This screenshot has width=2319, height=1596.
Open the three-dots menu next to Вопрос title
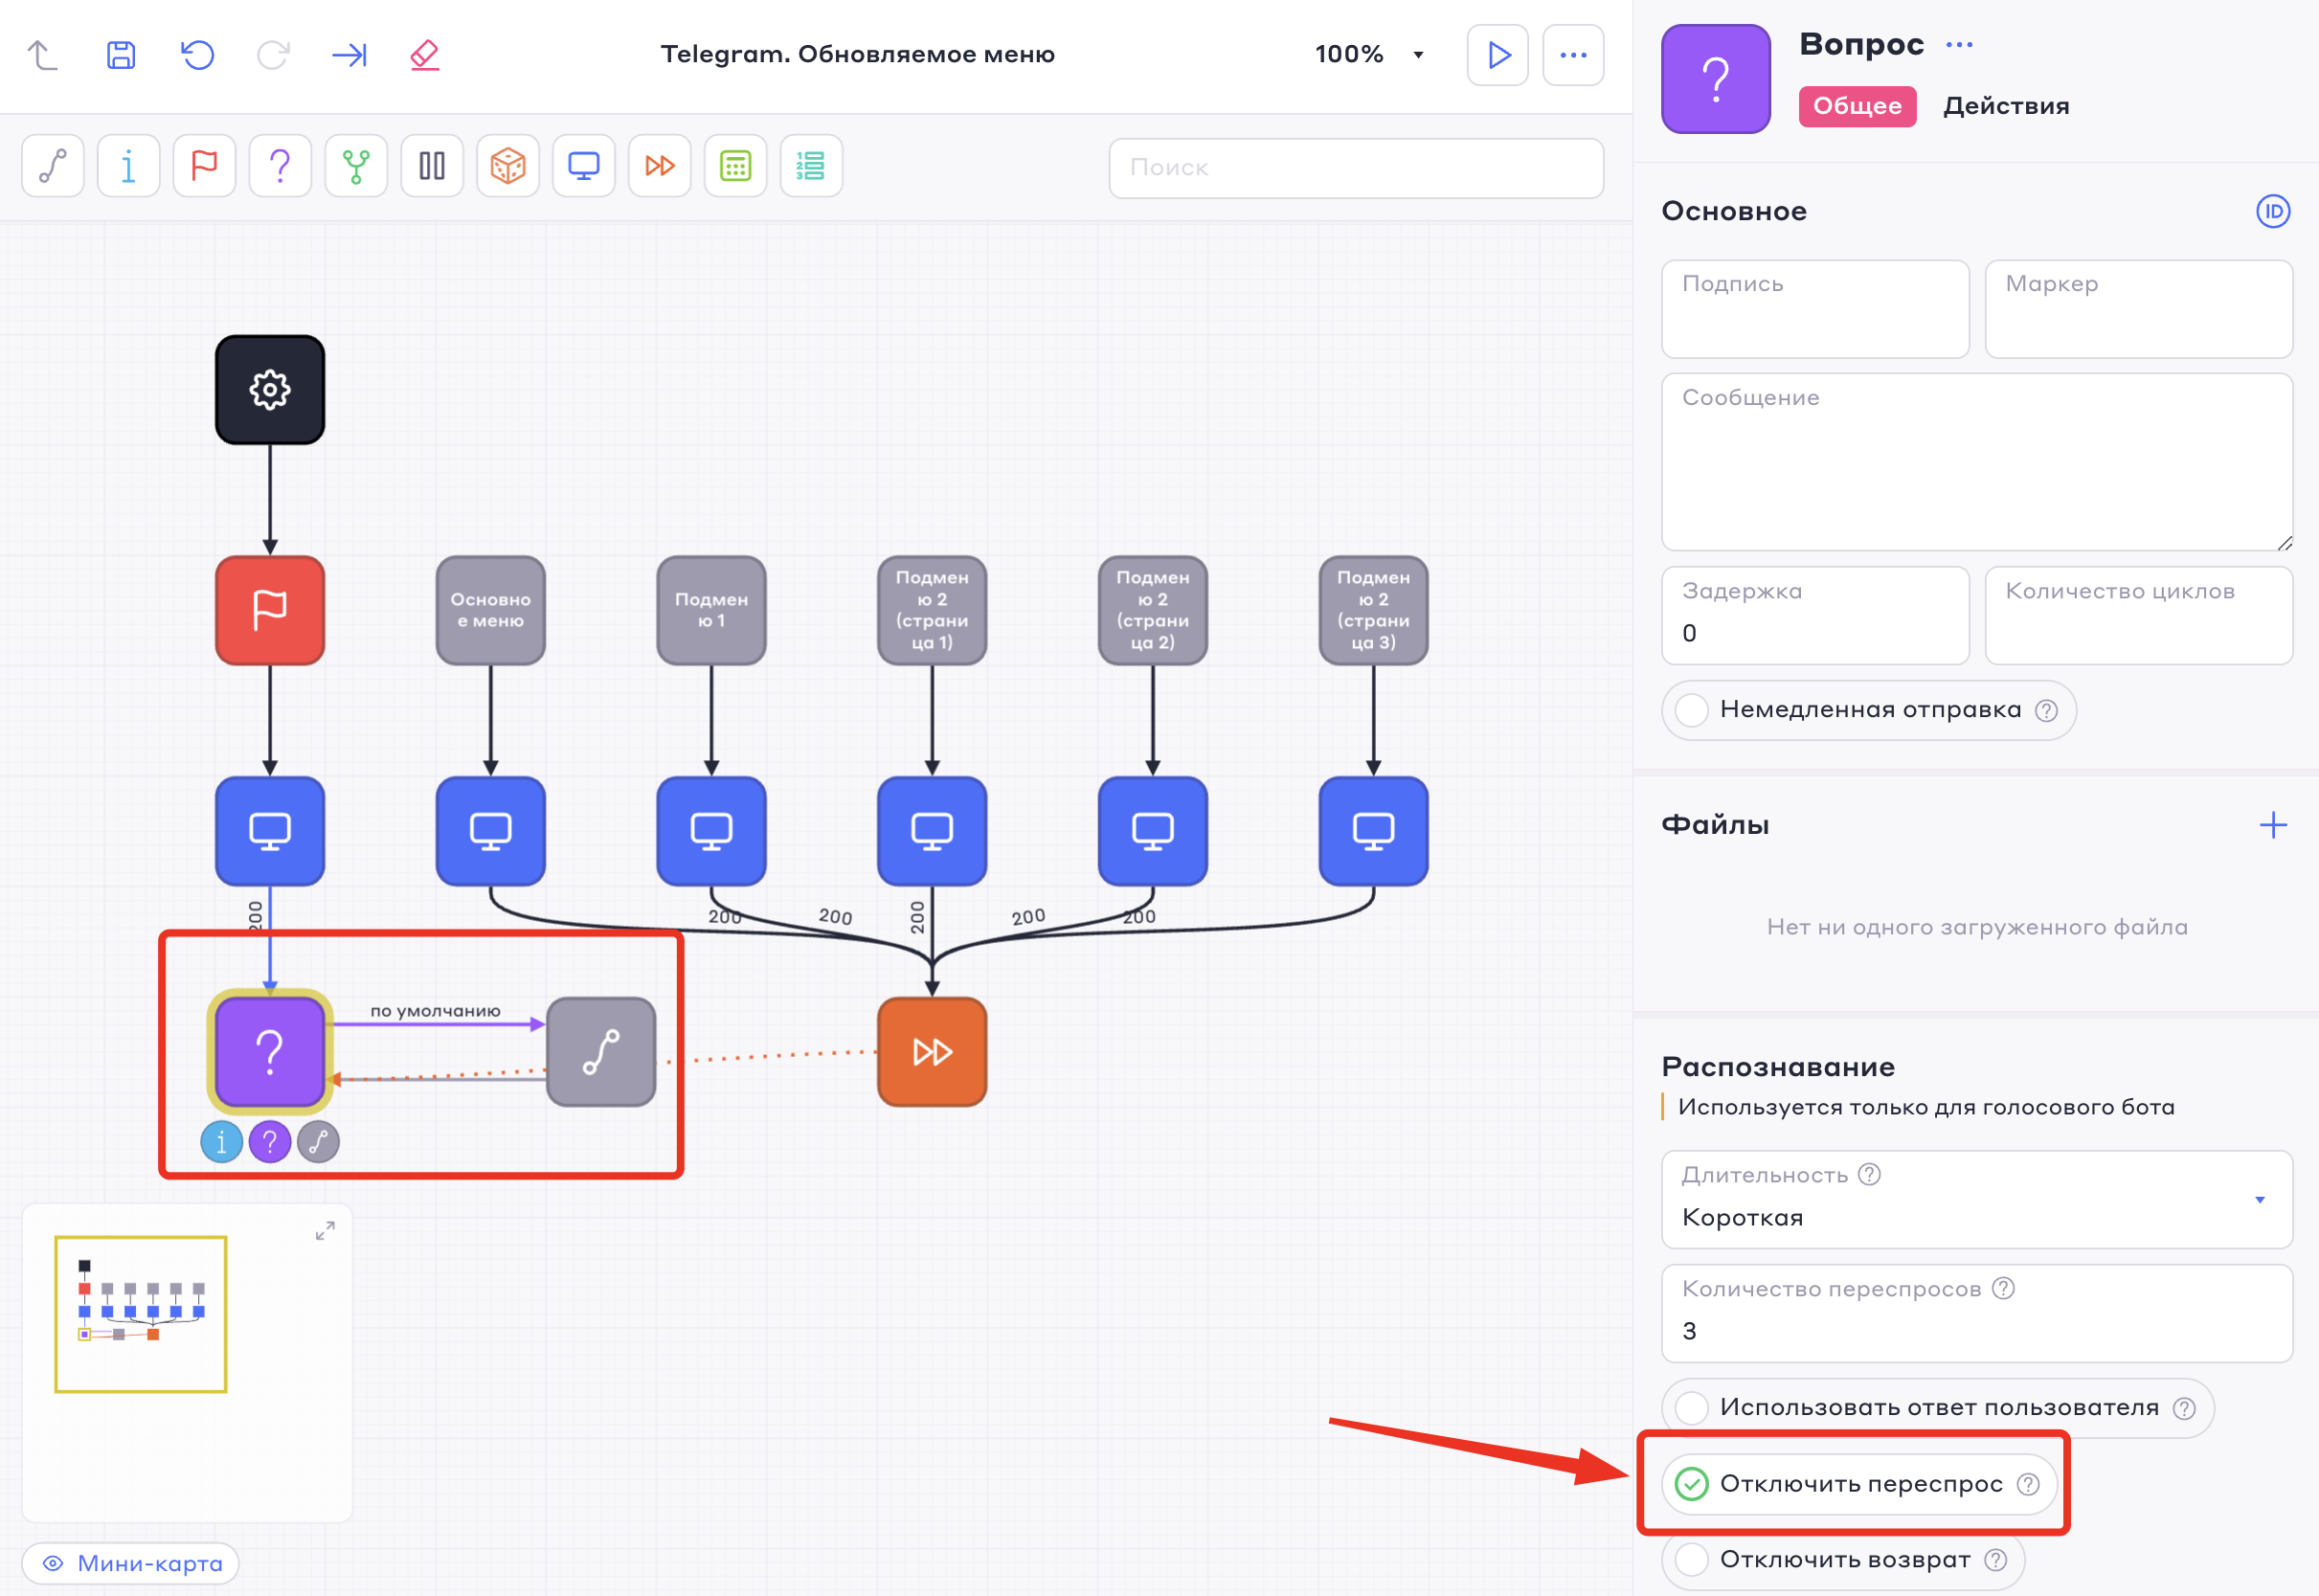[x=1959, y=45]
